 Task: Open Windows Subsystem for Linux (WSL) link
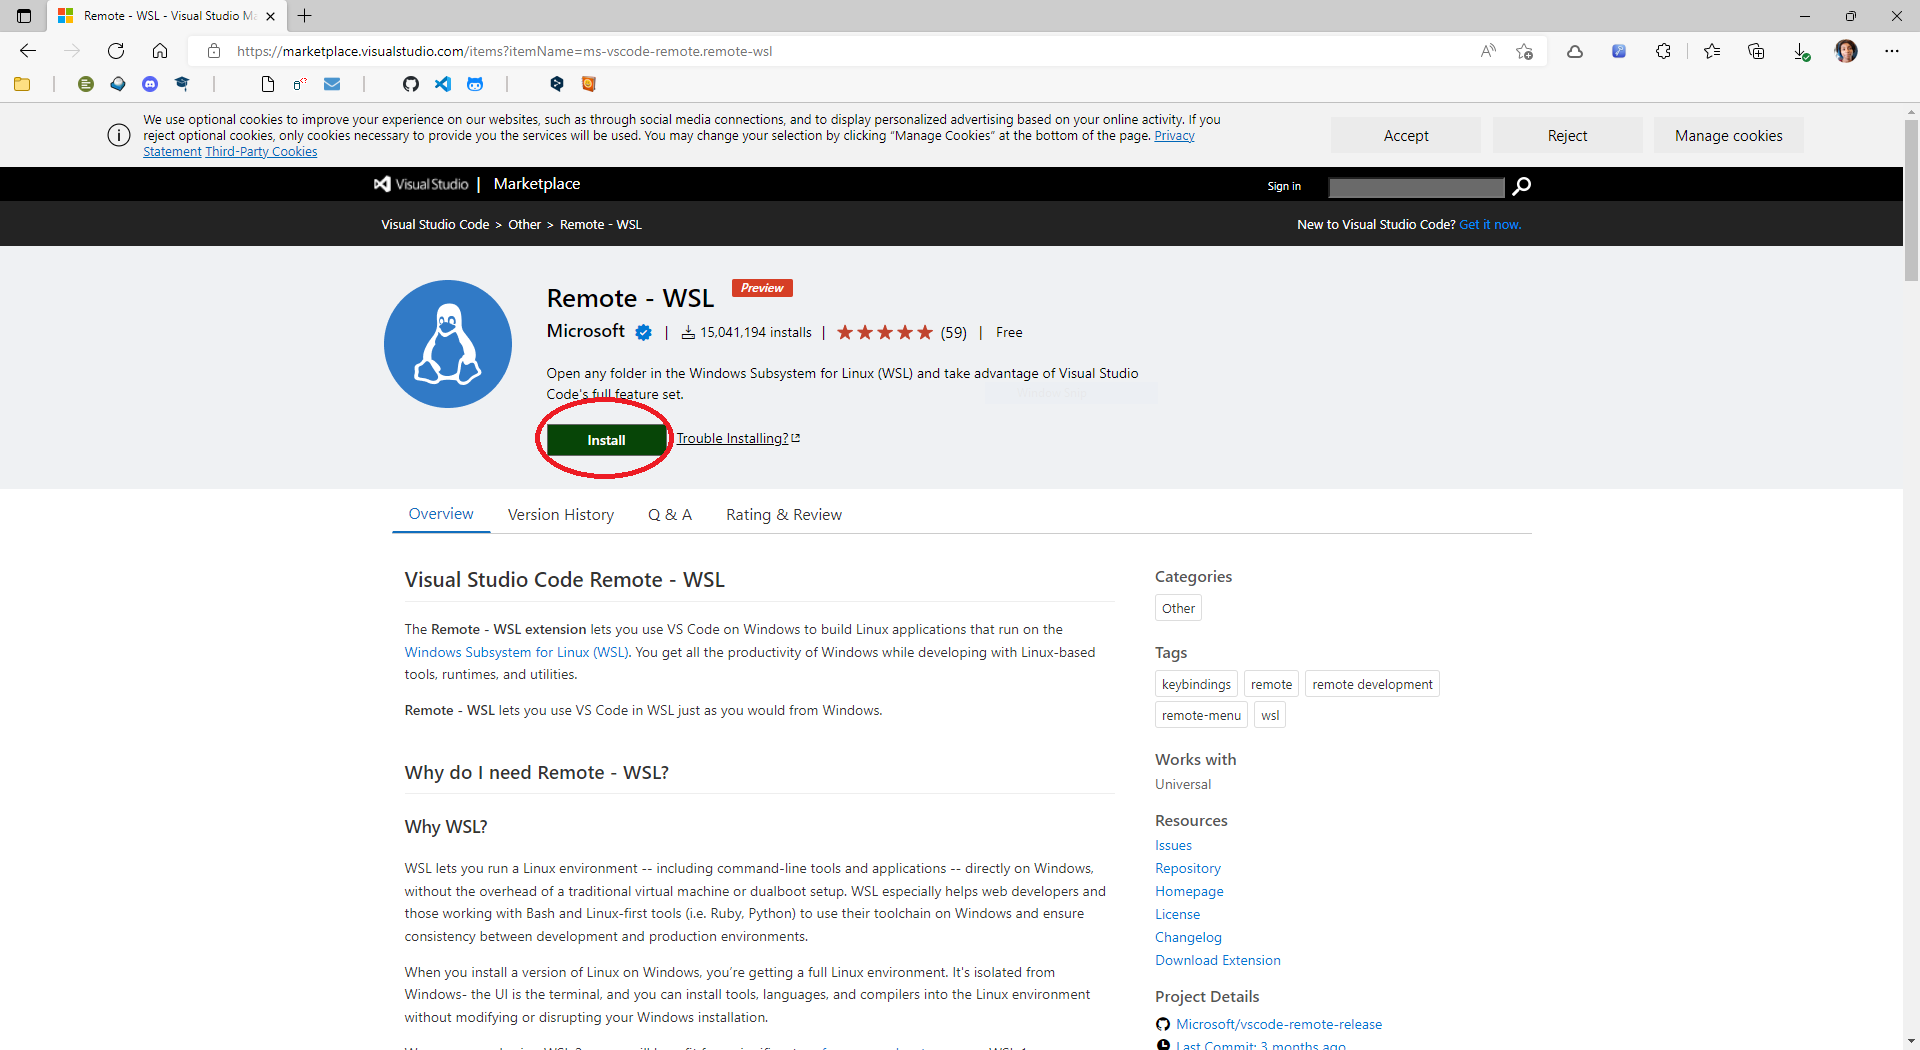516,652
